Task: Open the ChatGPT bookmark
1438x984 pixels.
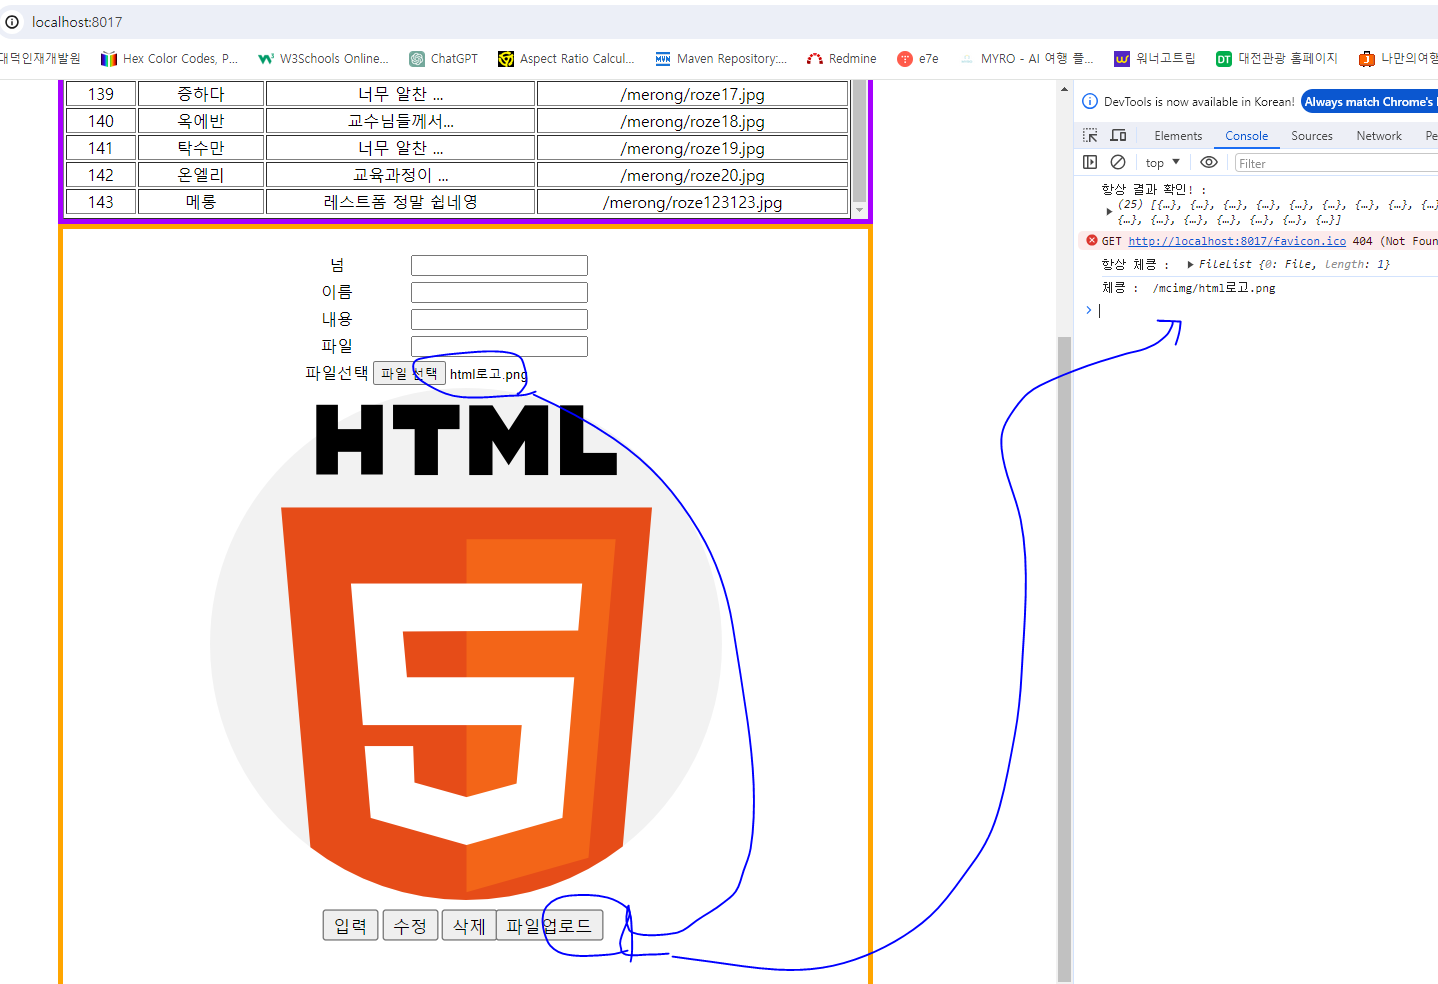Action: [443, 59]
